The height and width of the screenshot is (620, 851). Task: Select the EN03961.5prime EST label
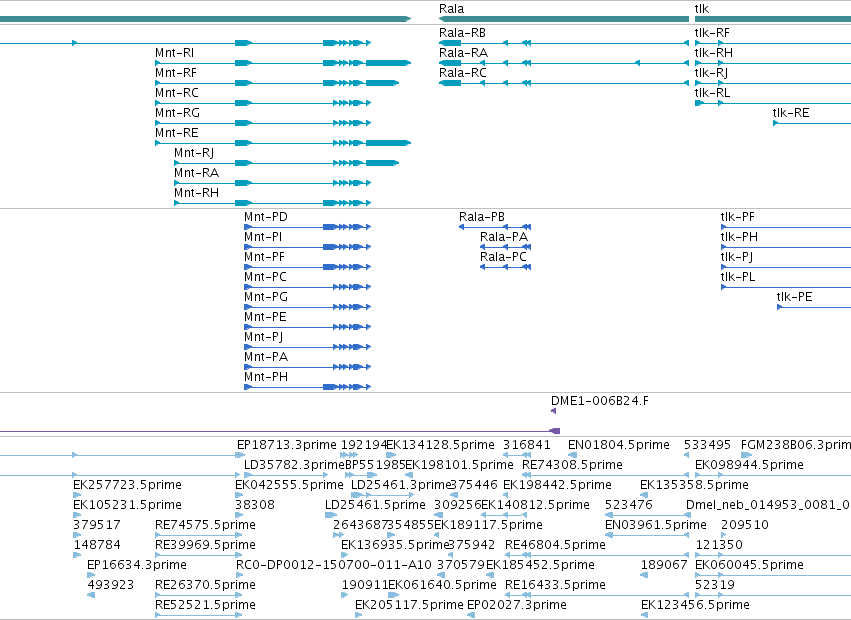pyautogui.click(x=656, y=525)
